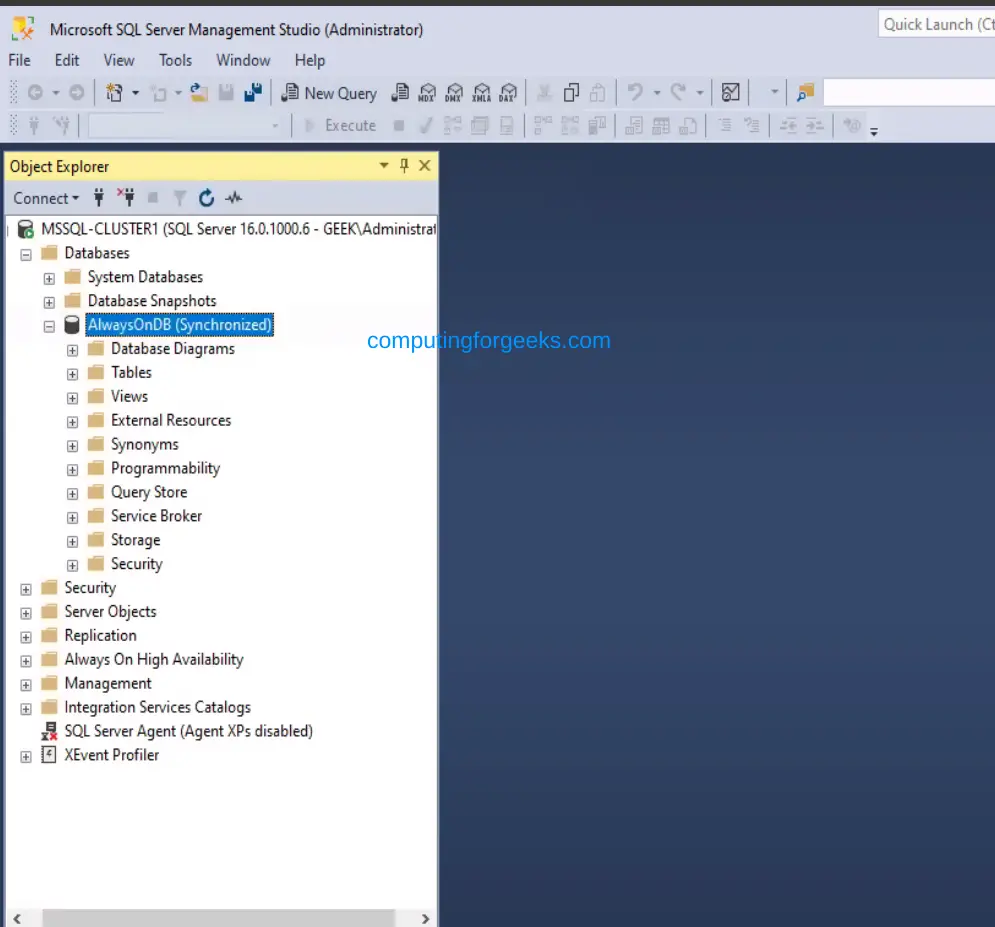Close the Object Explorer panel
This screenshot has height=927, width=995.
[425, 166]
